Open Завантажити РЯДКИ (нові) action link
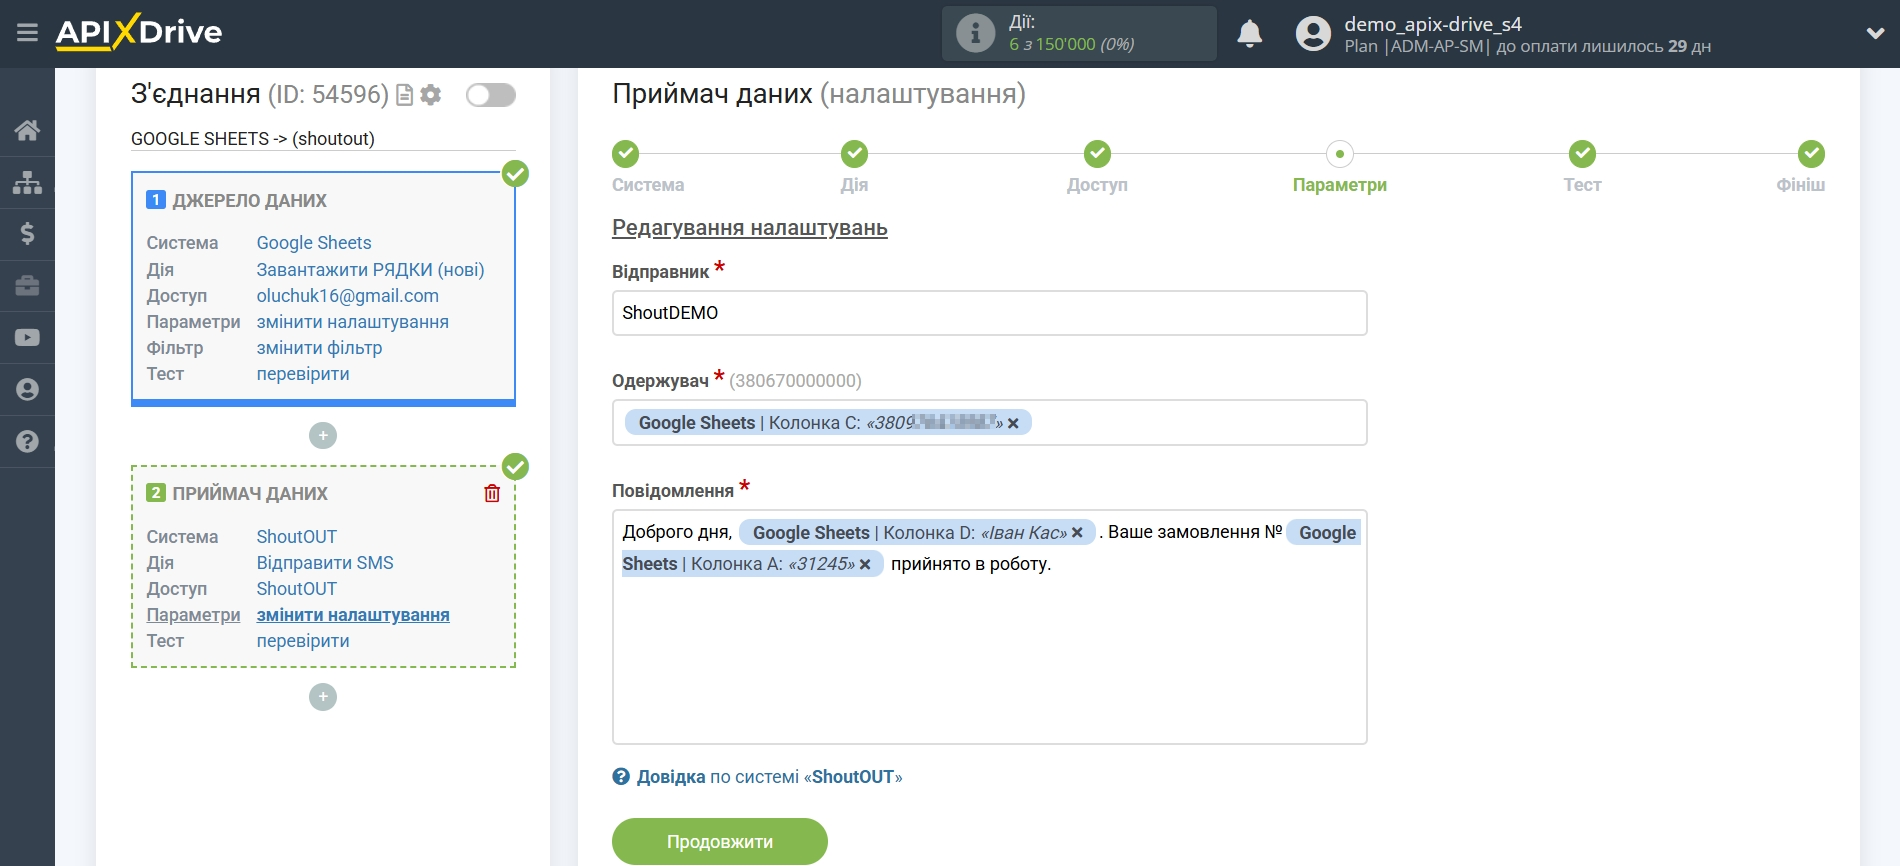1900x866 pixels. point(370,270)
